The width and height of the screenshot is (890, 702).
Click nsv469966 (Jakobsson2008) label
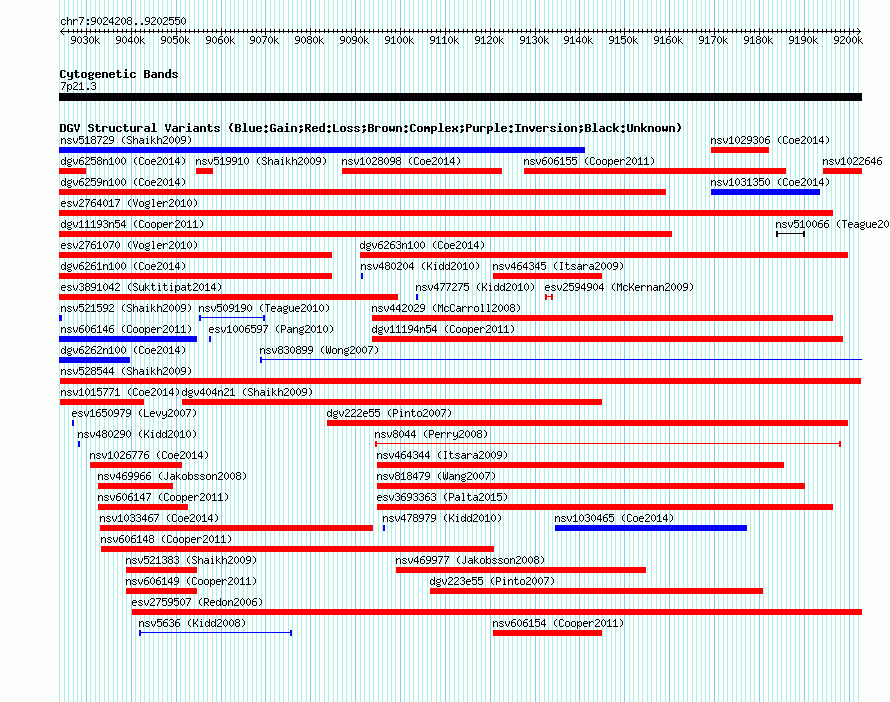pos(172,476)
